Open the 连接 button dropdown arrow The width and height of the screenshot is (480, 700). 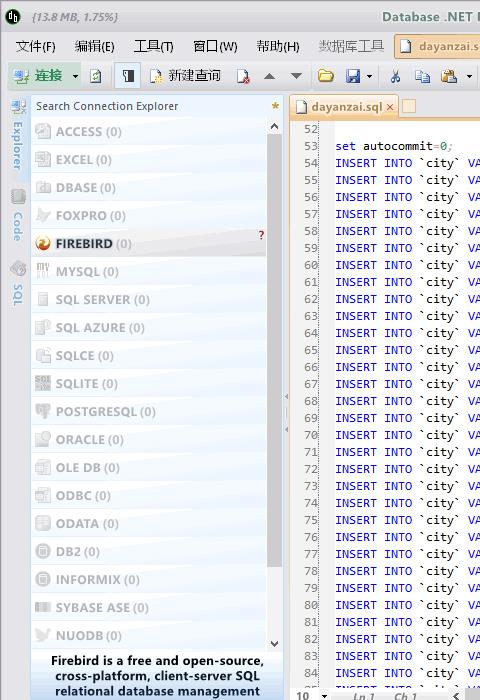(75, 76)
